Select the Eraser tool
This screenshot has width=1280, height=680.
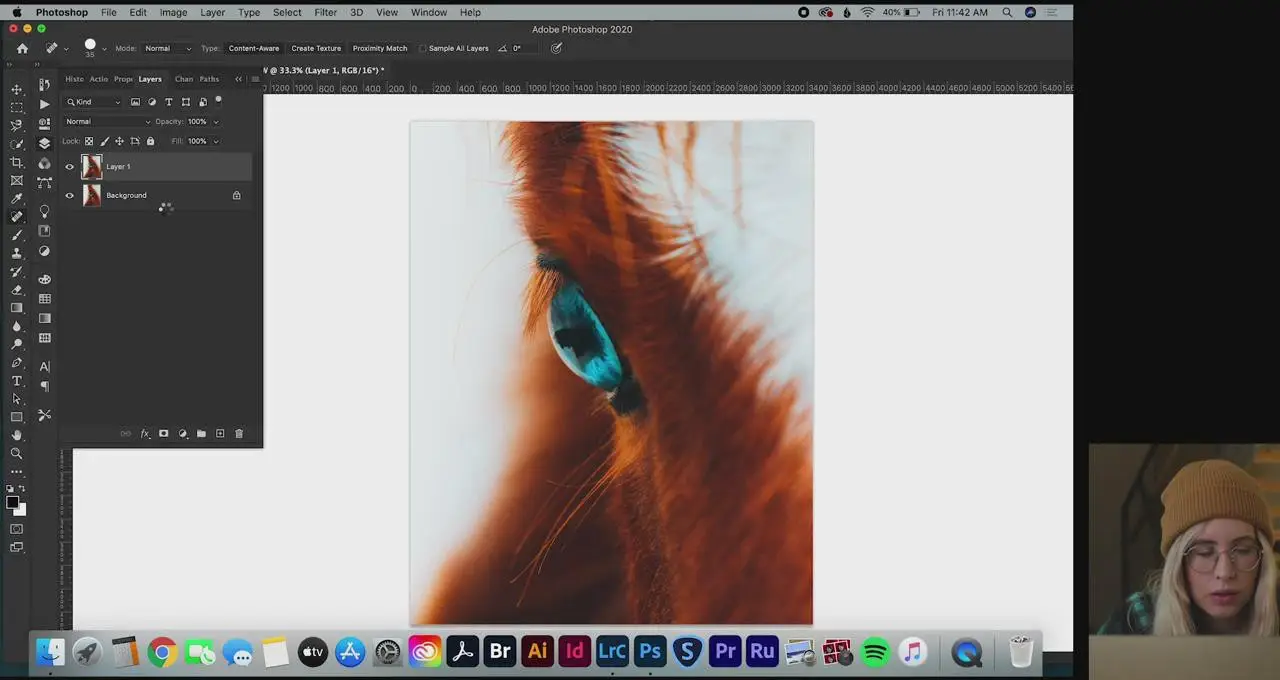[16, 290]
